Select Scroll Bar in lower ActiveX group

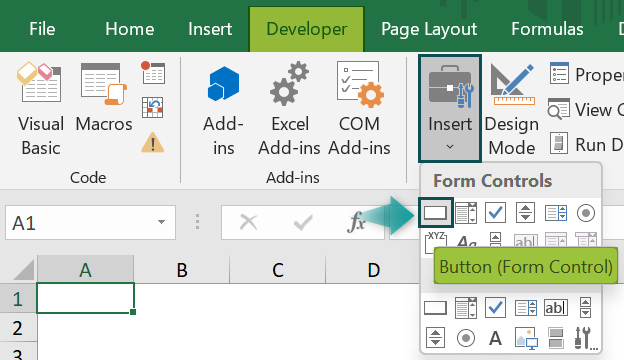(585, 308)
